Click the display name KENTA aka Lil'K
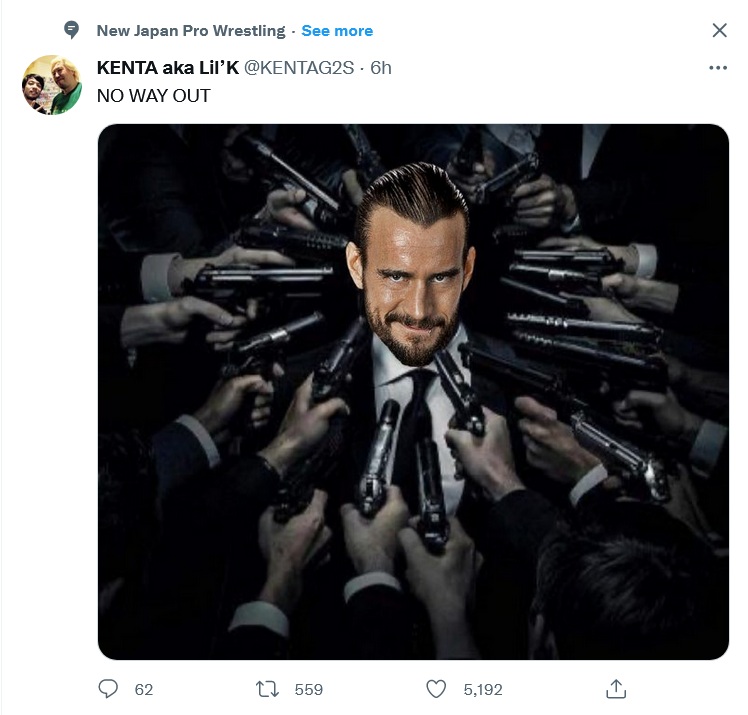 point(168,68)
